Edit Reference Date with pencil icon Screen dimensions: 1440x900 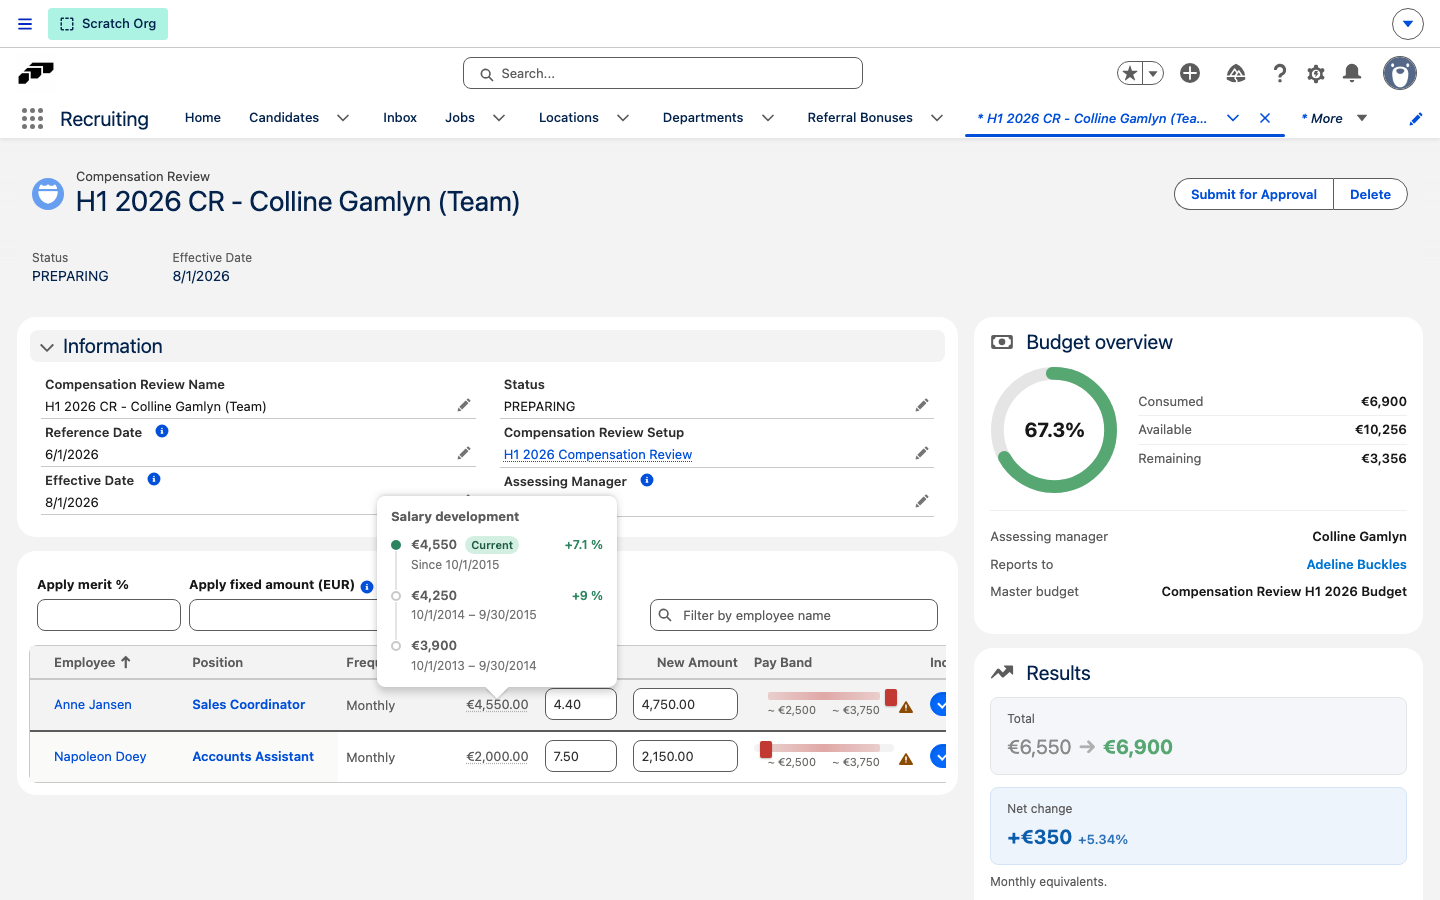tap(464, 453)
